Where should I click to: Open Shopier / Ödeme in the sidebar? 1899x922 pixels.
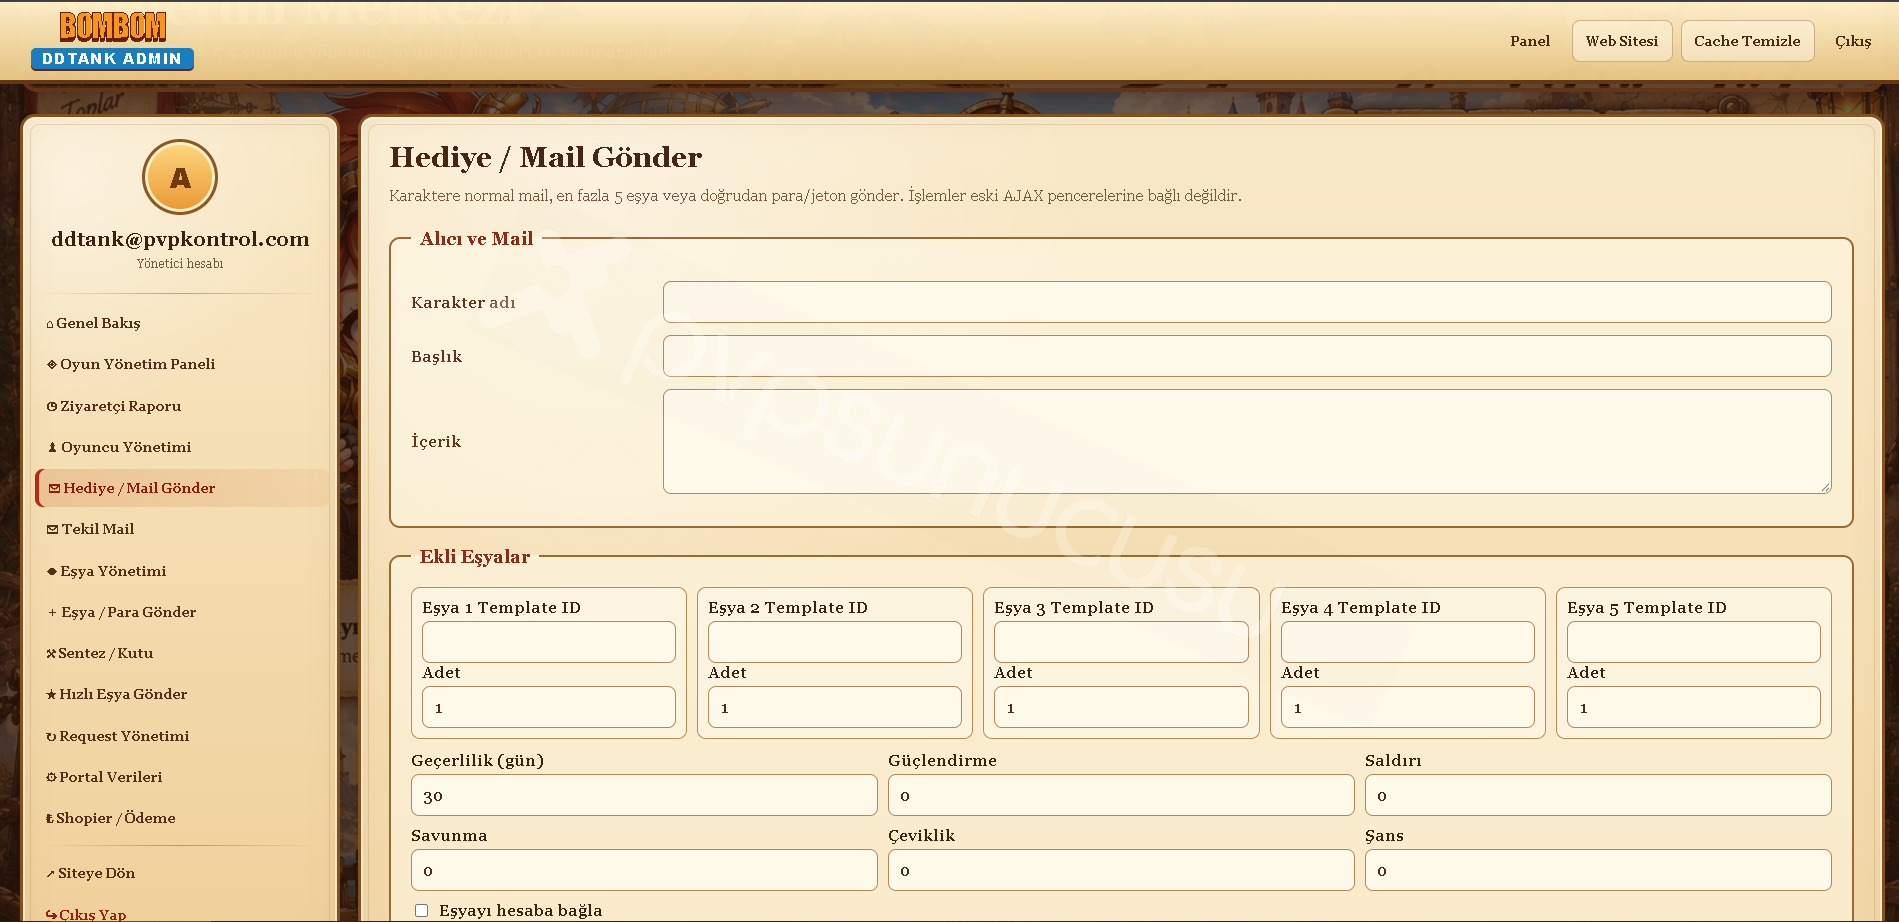110,818
